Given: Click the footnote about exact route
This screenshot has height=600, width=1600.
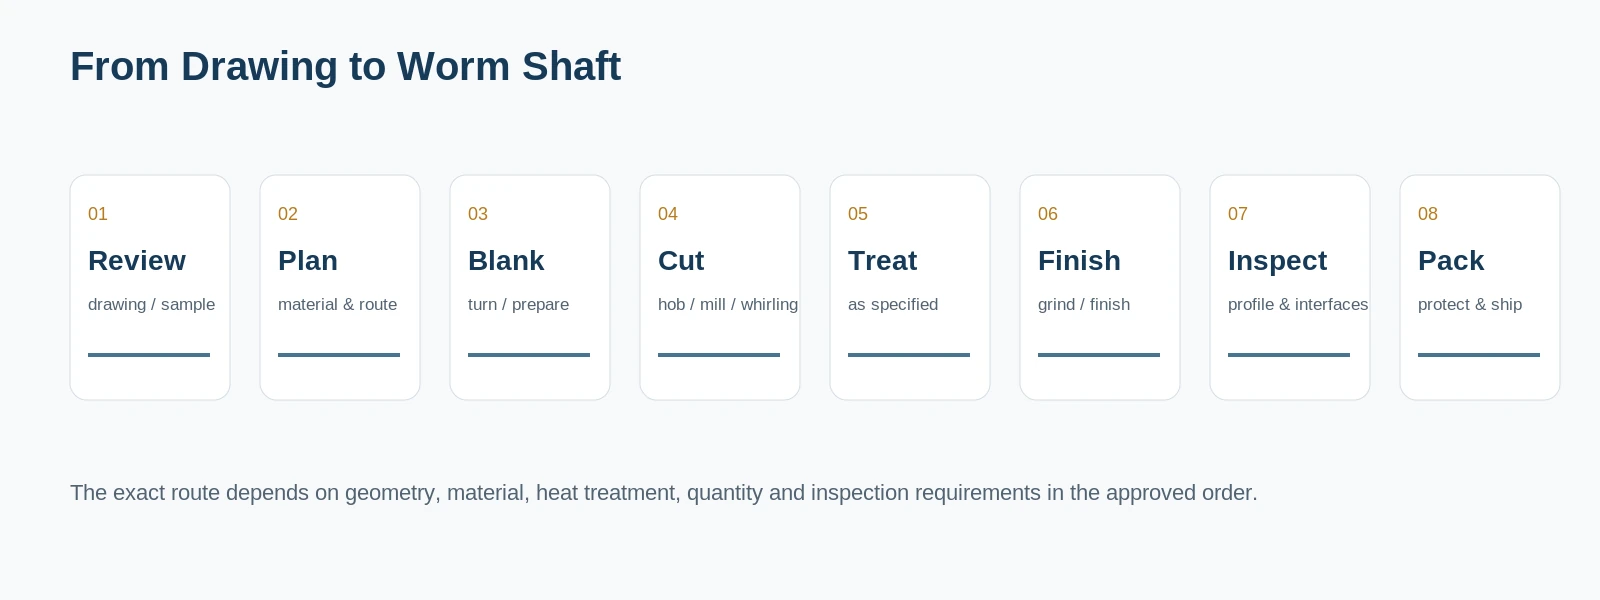Looking at the screenshot, I should click(664, 493).
